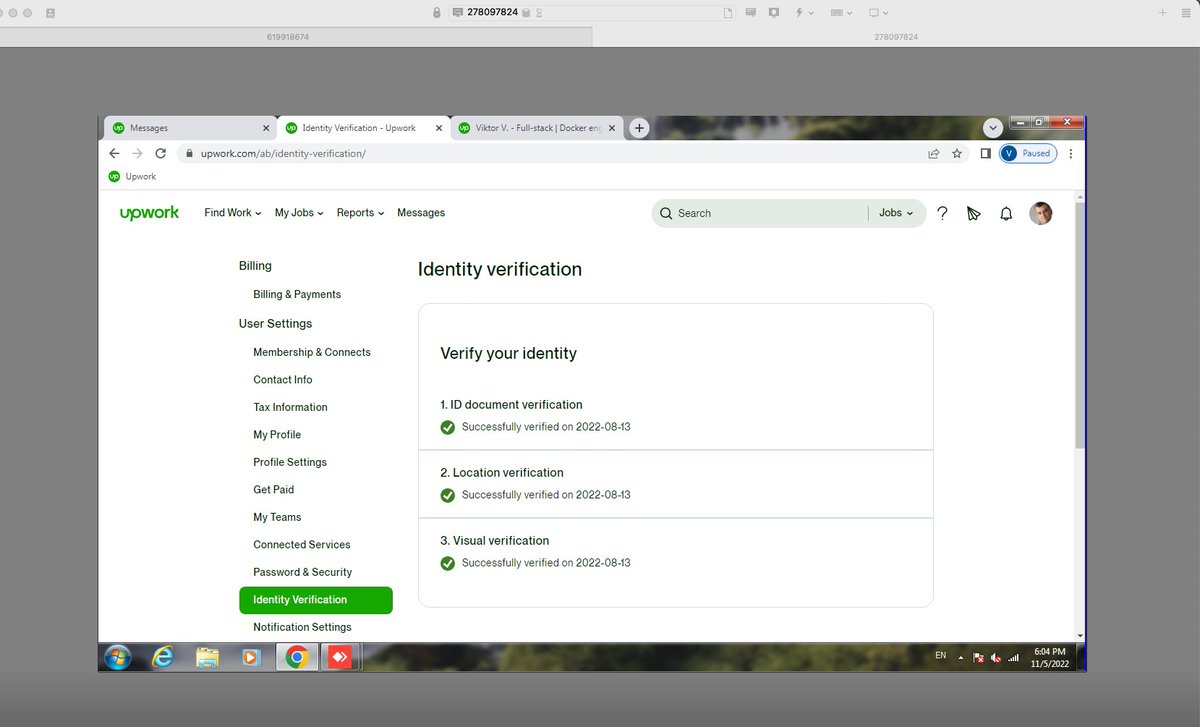Open Notification Settings in the sidebar
This screenshot has height=727, width=1200.
(303, 627)
